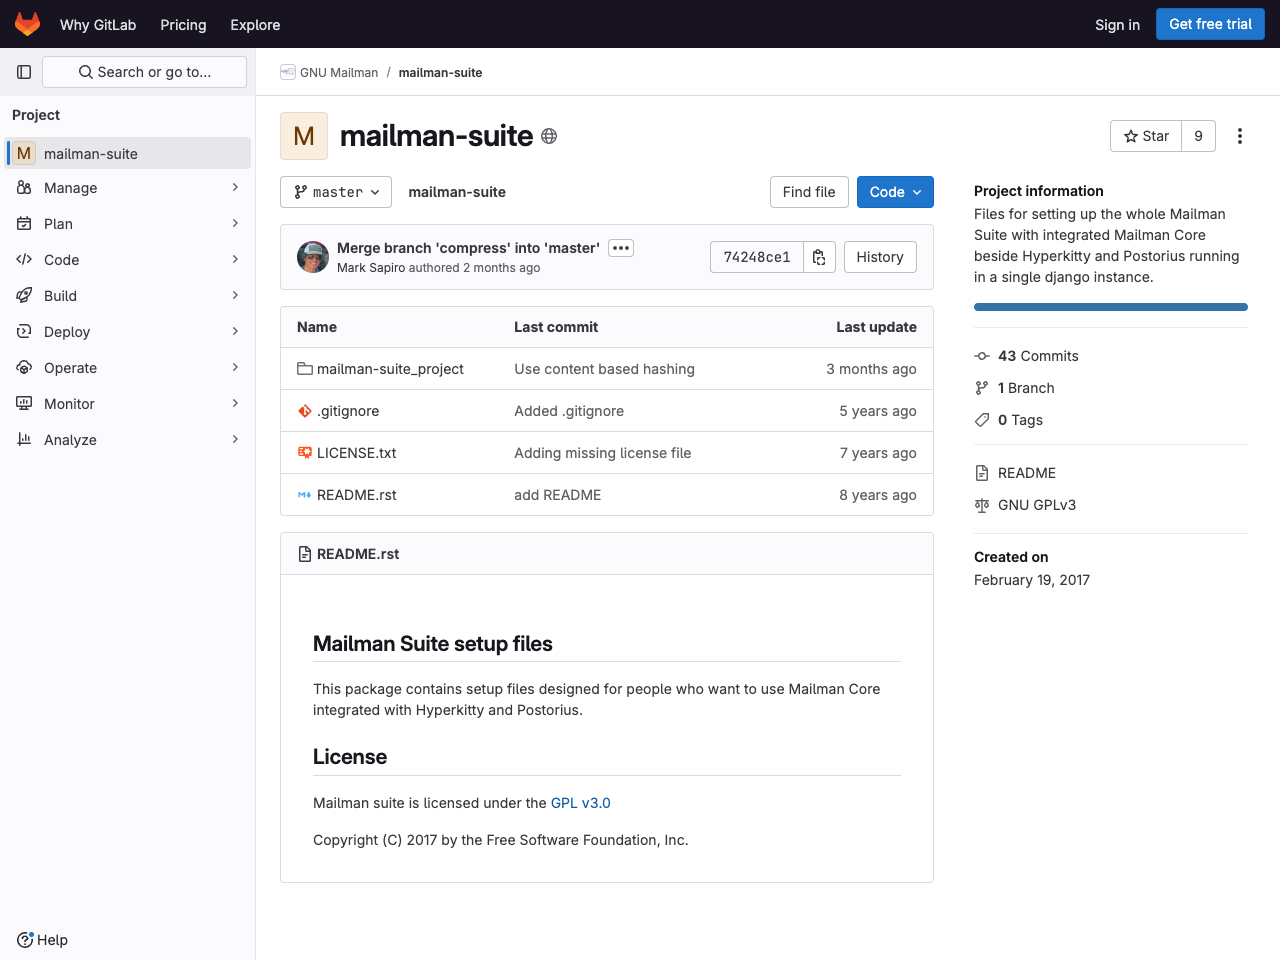Expand the Build menu chevron

[x=235, y=296]
